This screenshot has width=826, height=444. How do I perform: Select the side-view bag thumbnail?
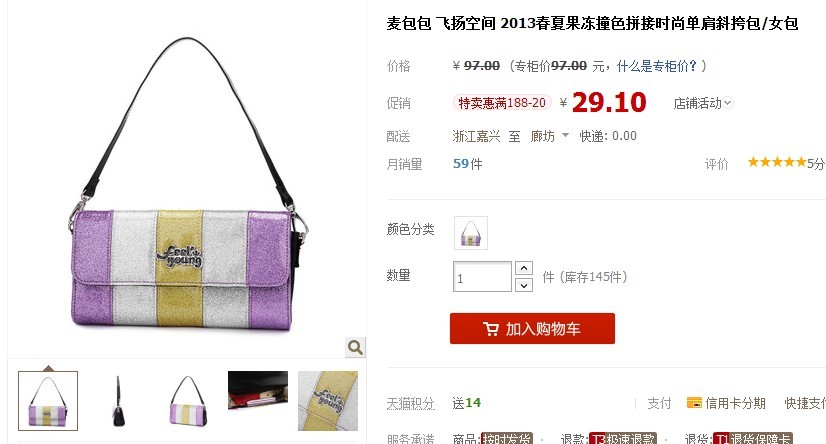[118, 401]
